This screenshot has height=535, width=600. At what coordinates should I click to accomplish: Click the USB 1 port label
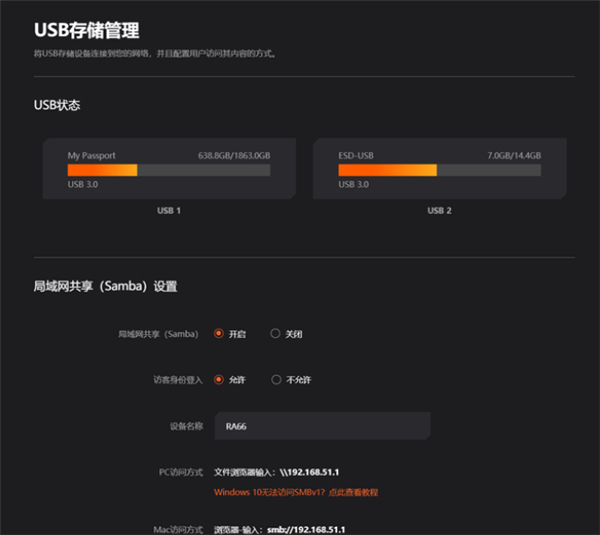click(x=168, y=210)
